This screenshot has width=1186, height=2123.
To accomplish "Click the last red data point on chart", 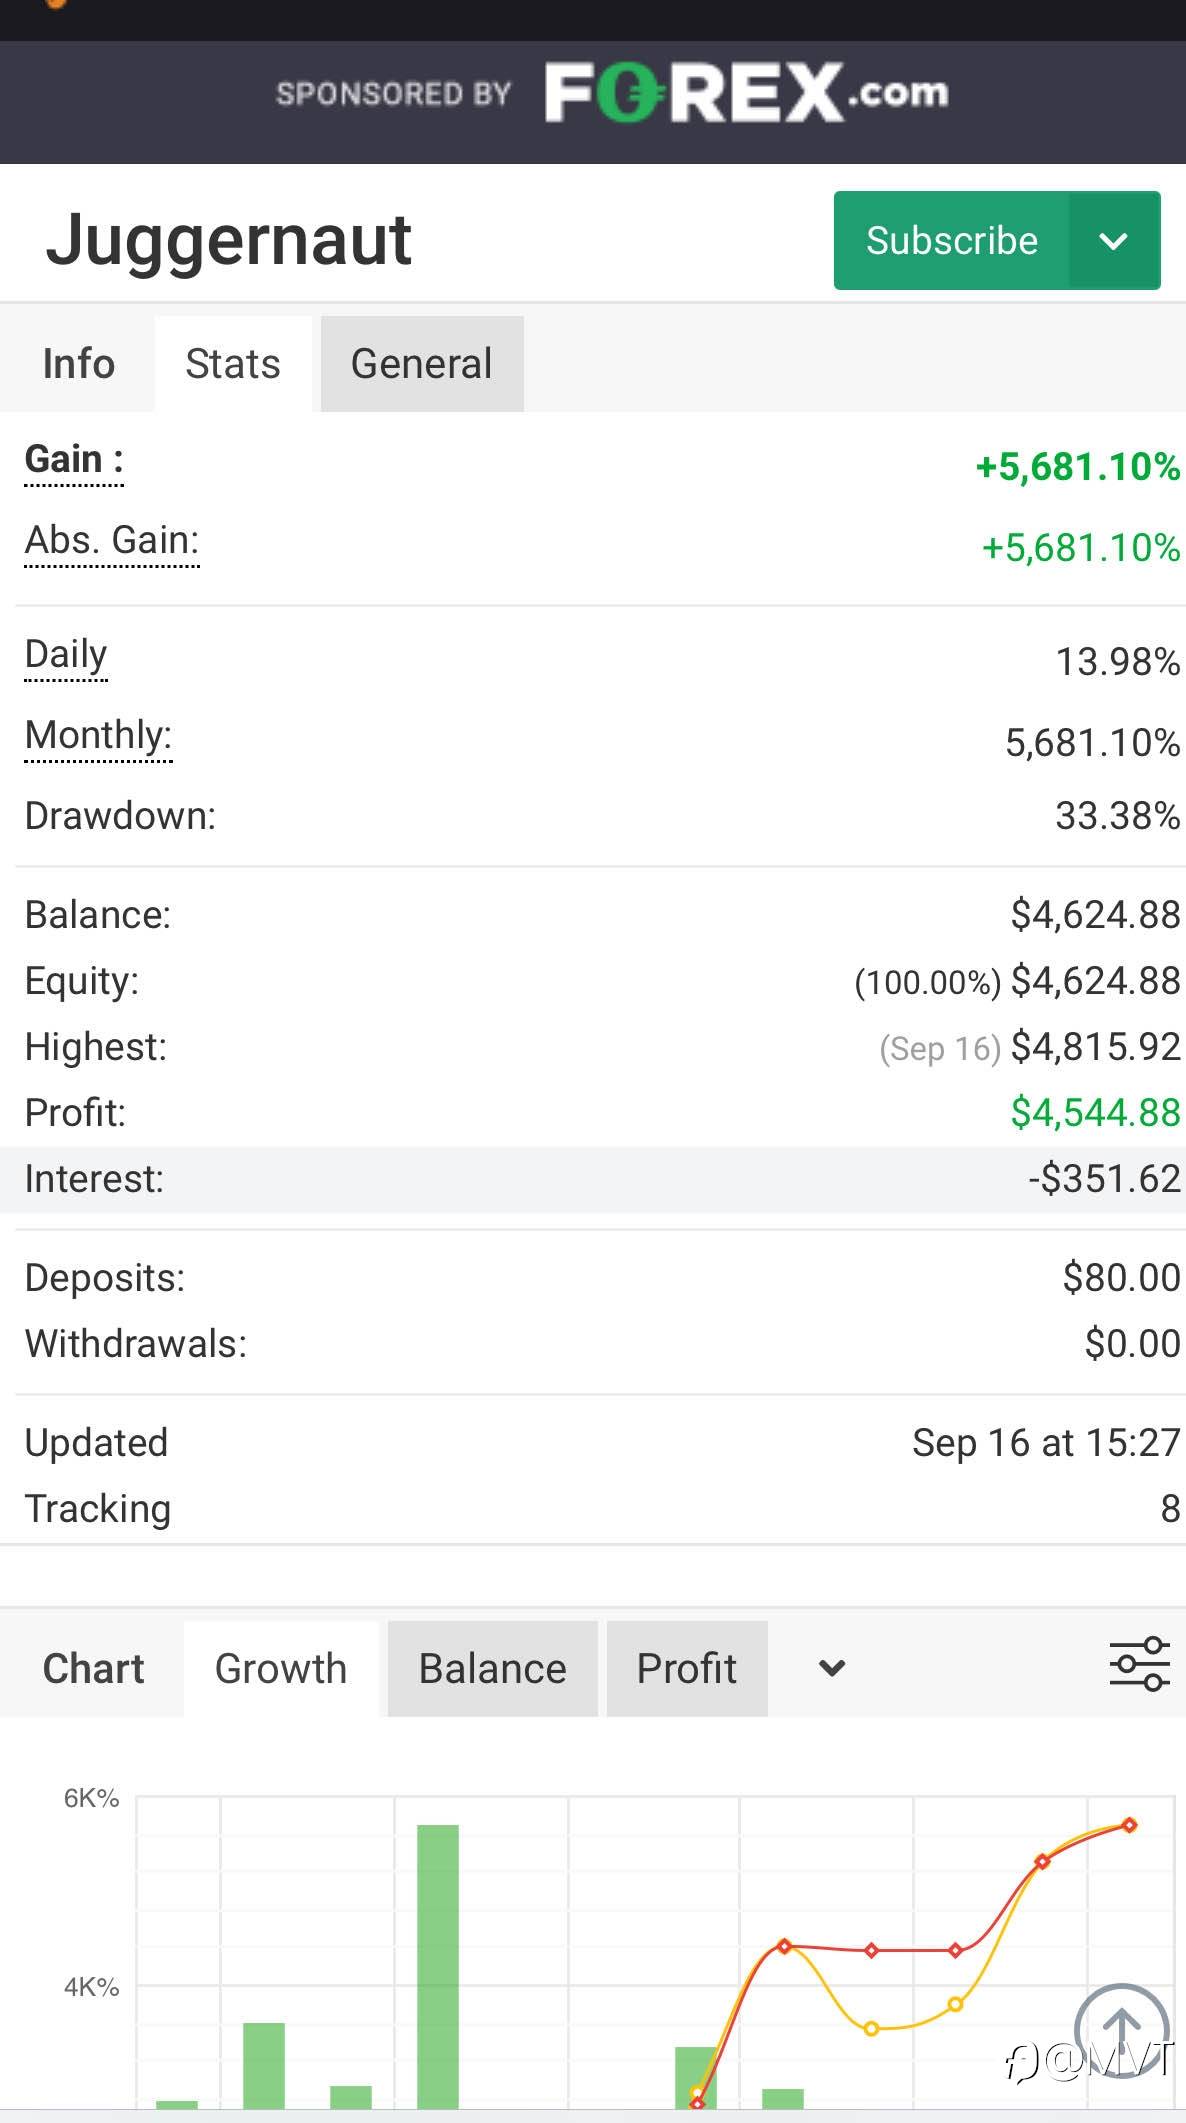I will click(x=1129, y=1825).
